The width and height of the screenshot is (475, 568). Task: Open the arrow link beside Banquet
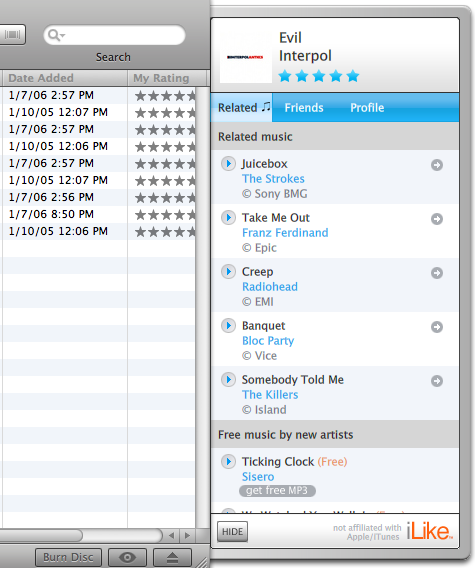(x=437, y=327)
